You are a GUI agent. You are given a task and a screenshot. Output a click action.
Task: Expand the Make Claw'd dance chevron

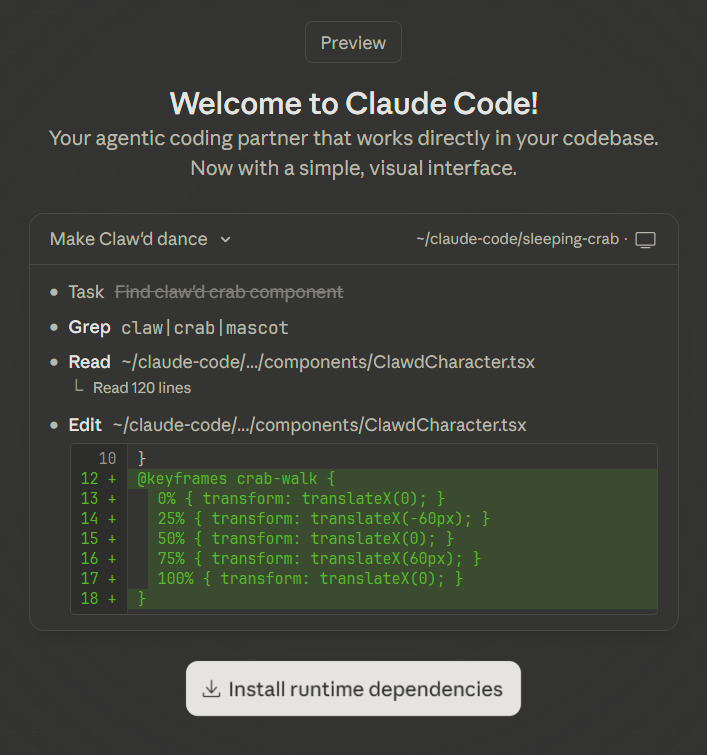[x=225, y=239]
